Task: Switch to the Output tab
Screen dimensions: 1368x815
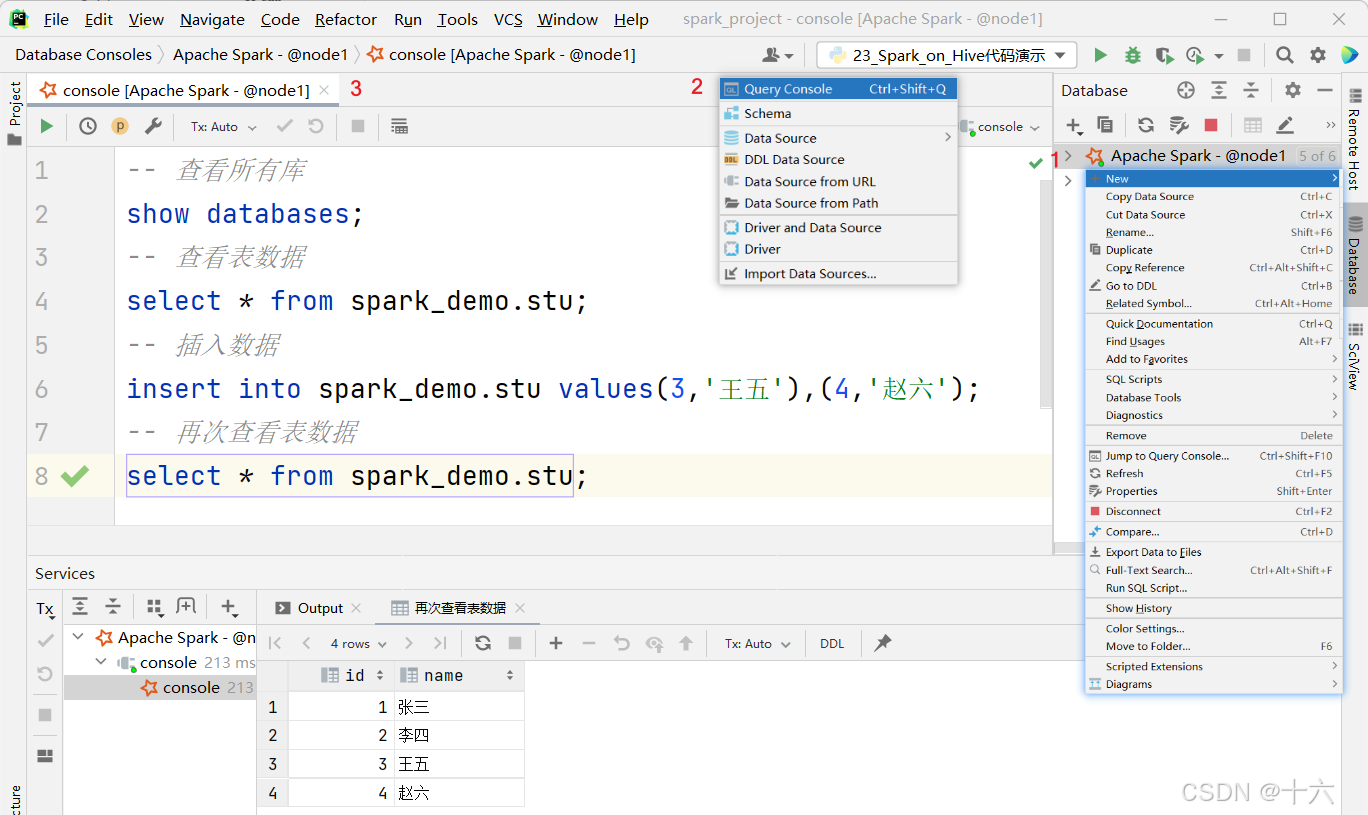Action: [309, 608]
